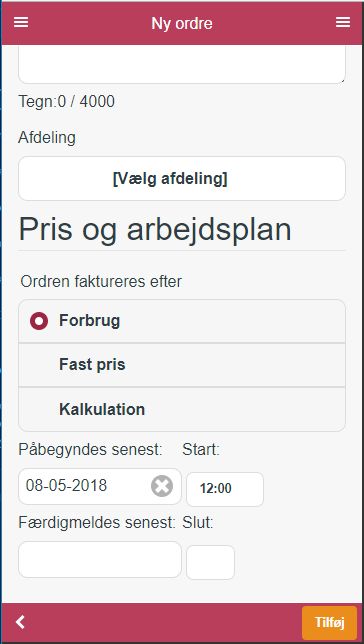Click the Afdeling field label
This screenshot has height=644, width=364.
click(47, 138)
